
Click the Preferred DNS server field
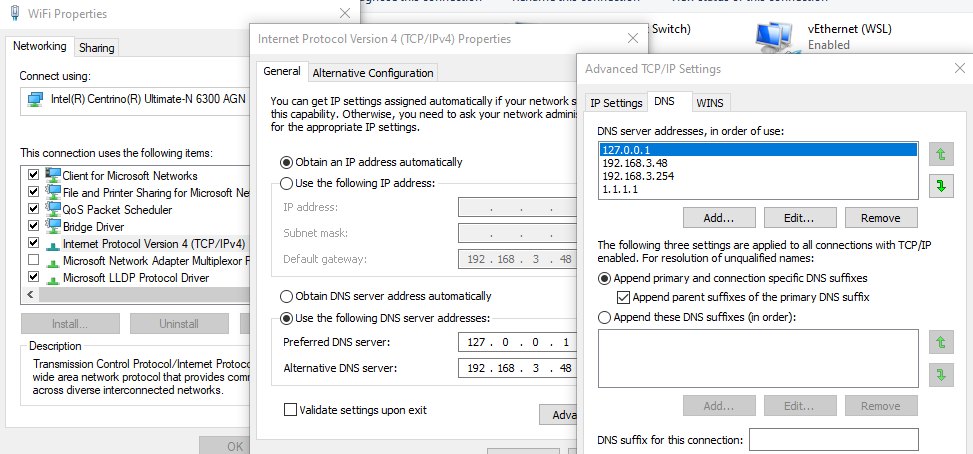[518, 342]
